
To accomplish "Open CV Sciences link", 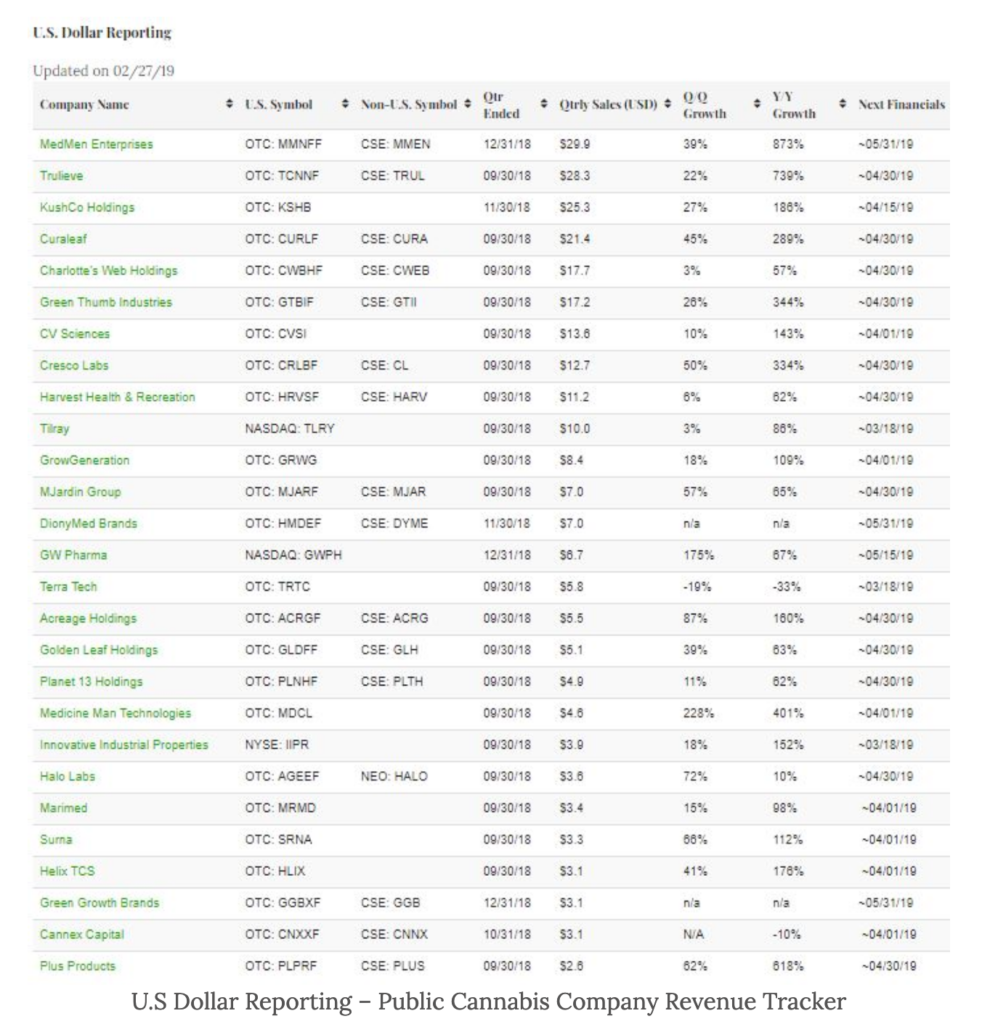I will click(74, 334).
